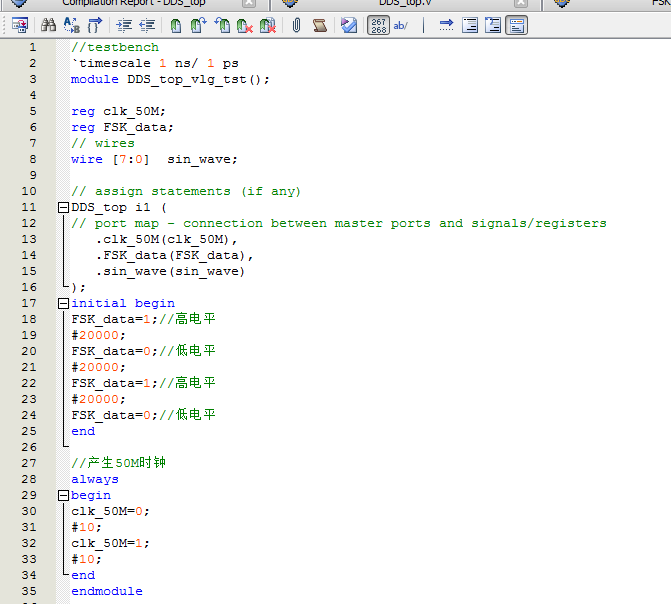Collapse the initial begin block
The width and height of the screenshot is (671, 604).
63,303
